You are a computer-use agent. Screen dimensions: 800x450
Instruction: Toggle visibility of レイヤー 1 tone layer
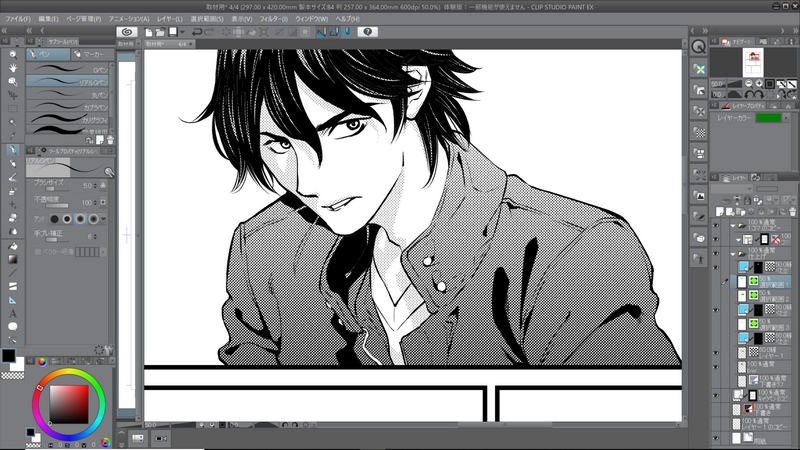pos(716,353)
